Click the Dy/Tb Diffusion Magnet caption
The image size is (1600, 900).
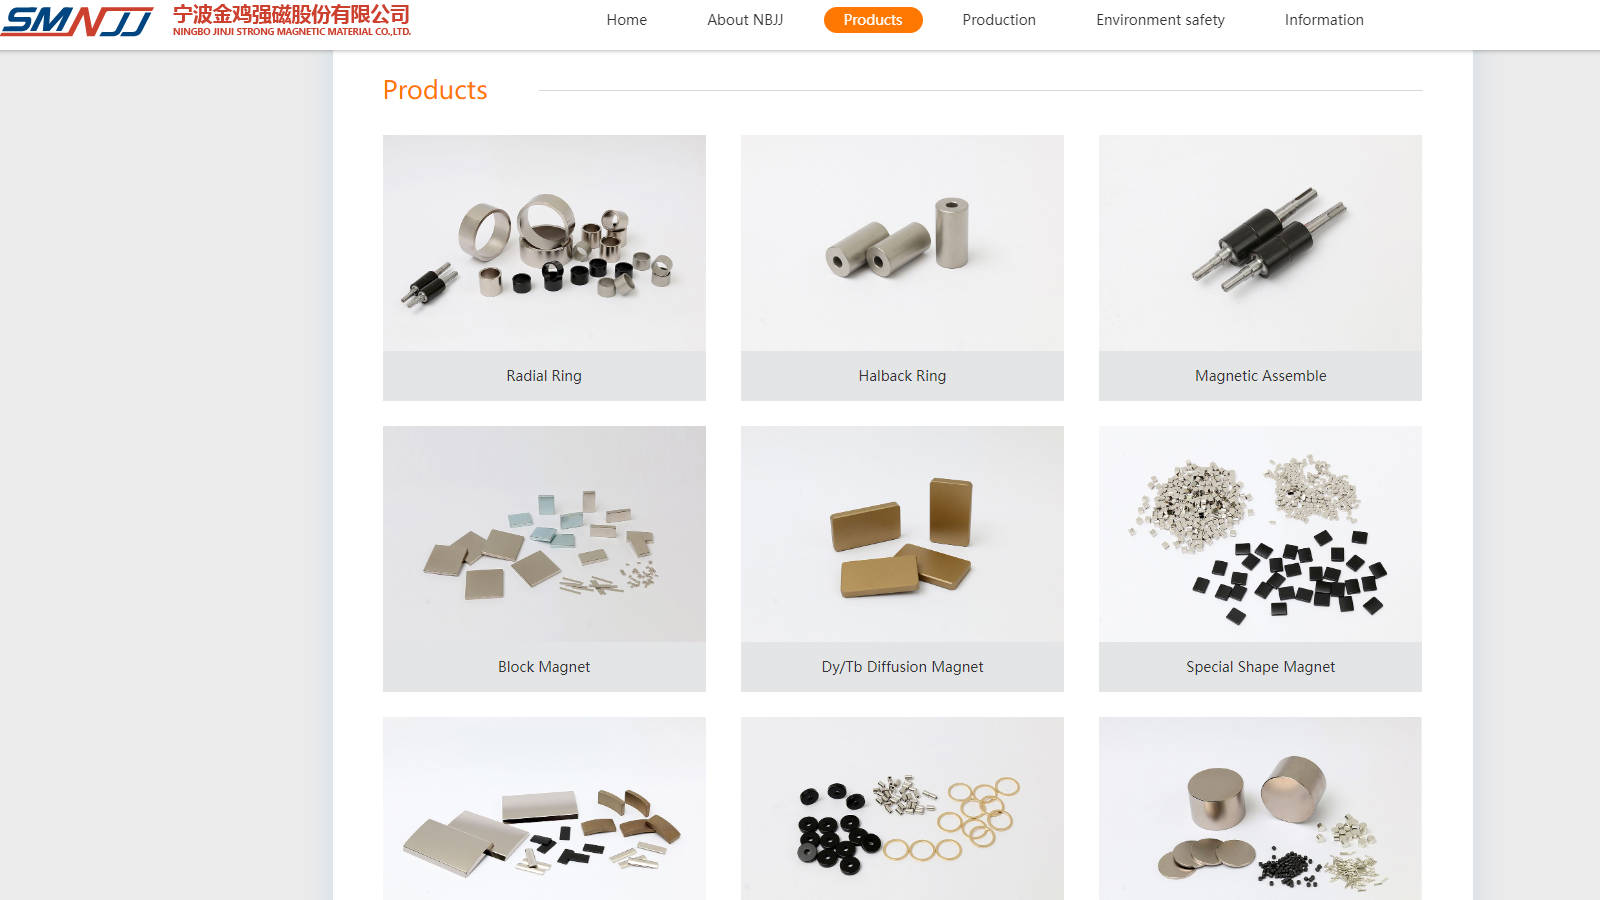(x=902, y=667)
